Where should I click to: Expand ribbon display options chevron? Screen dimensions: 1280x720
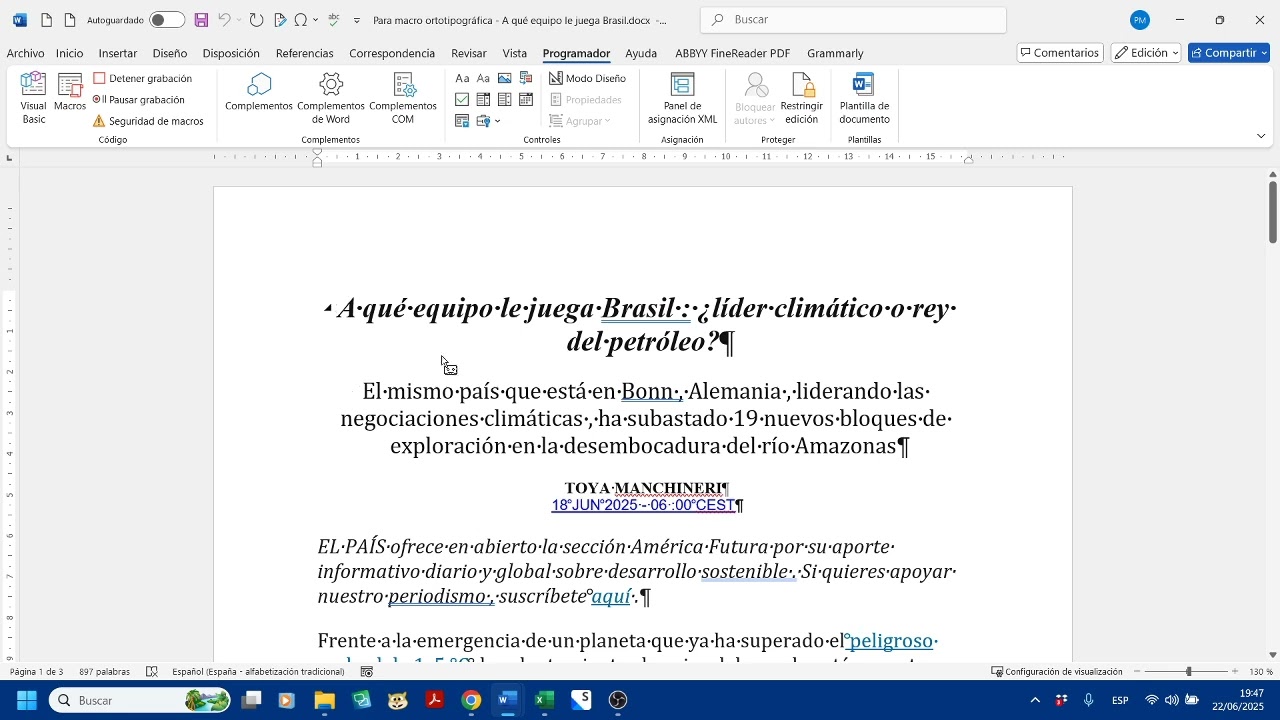[x=1261, y=136]
